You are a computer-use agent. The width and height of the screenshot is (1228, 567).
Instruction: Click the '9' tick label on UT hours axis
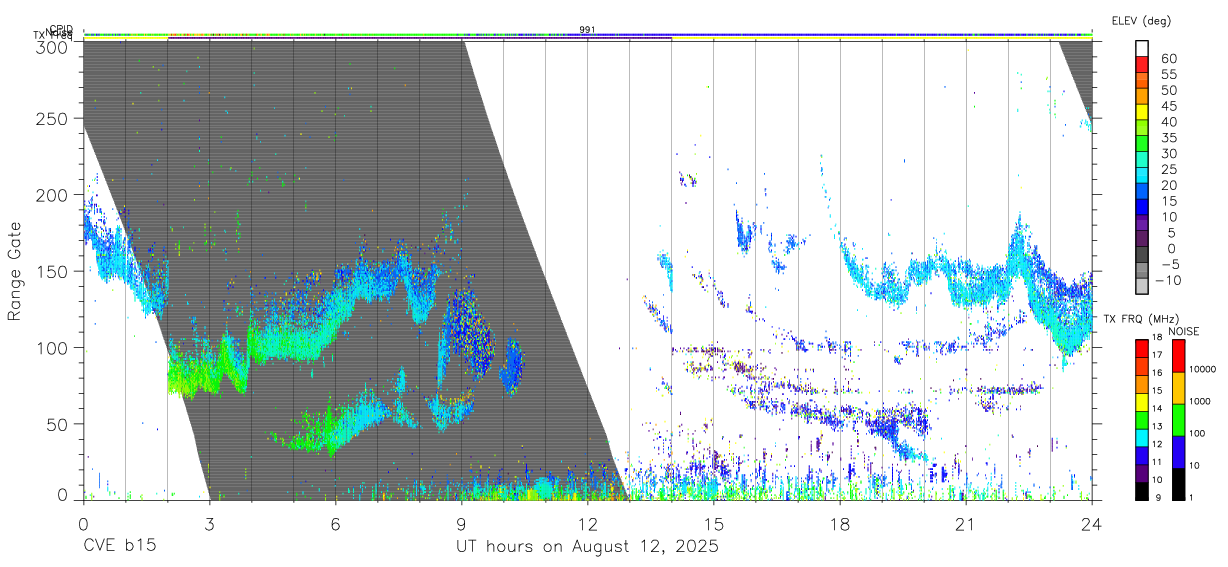click(461, 524)
